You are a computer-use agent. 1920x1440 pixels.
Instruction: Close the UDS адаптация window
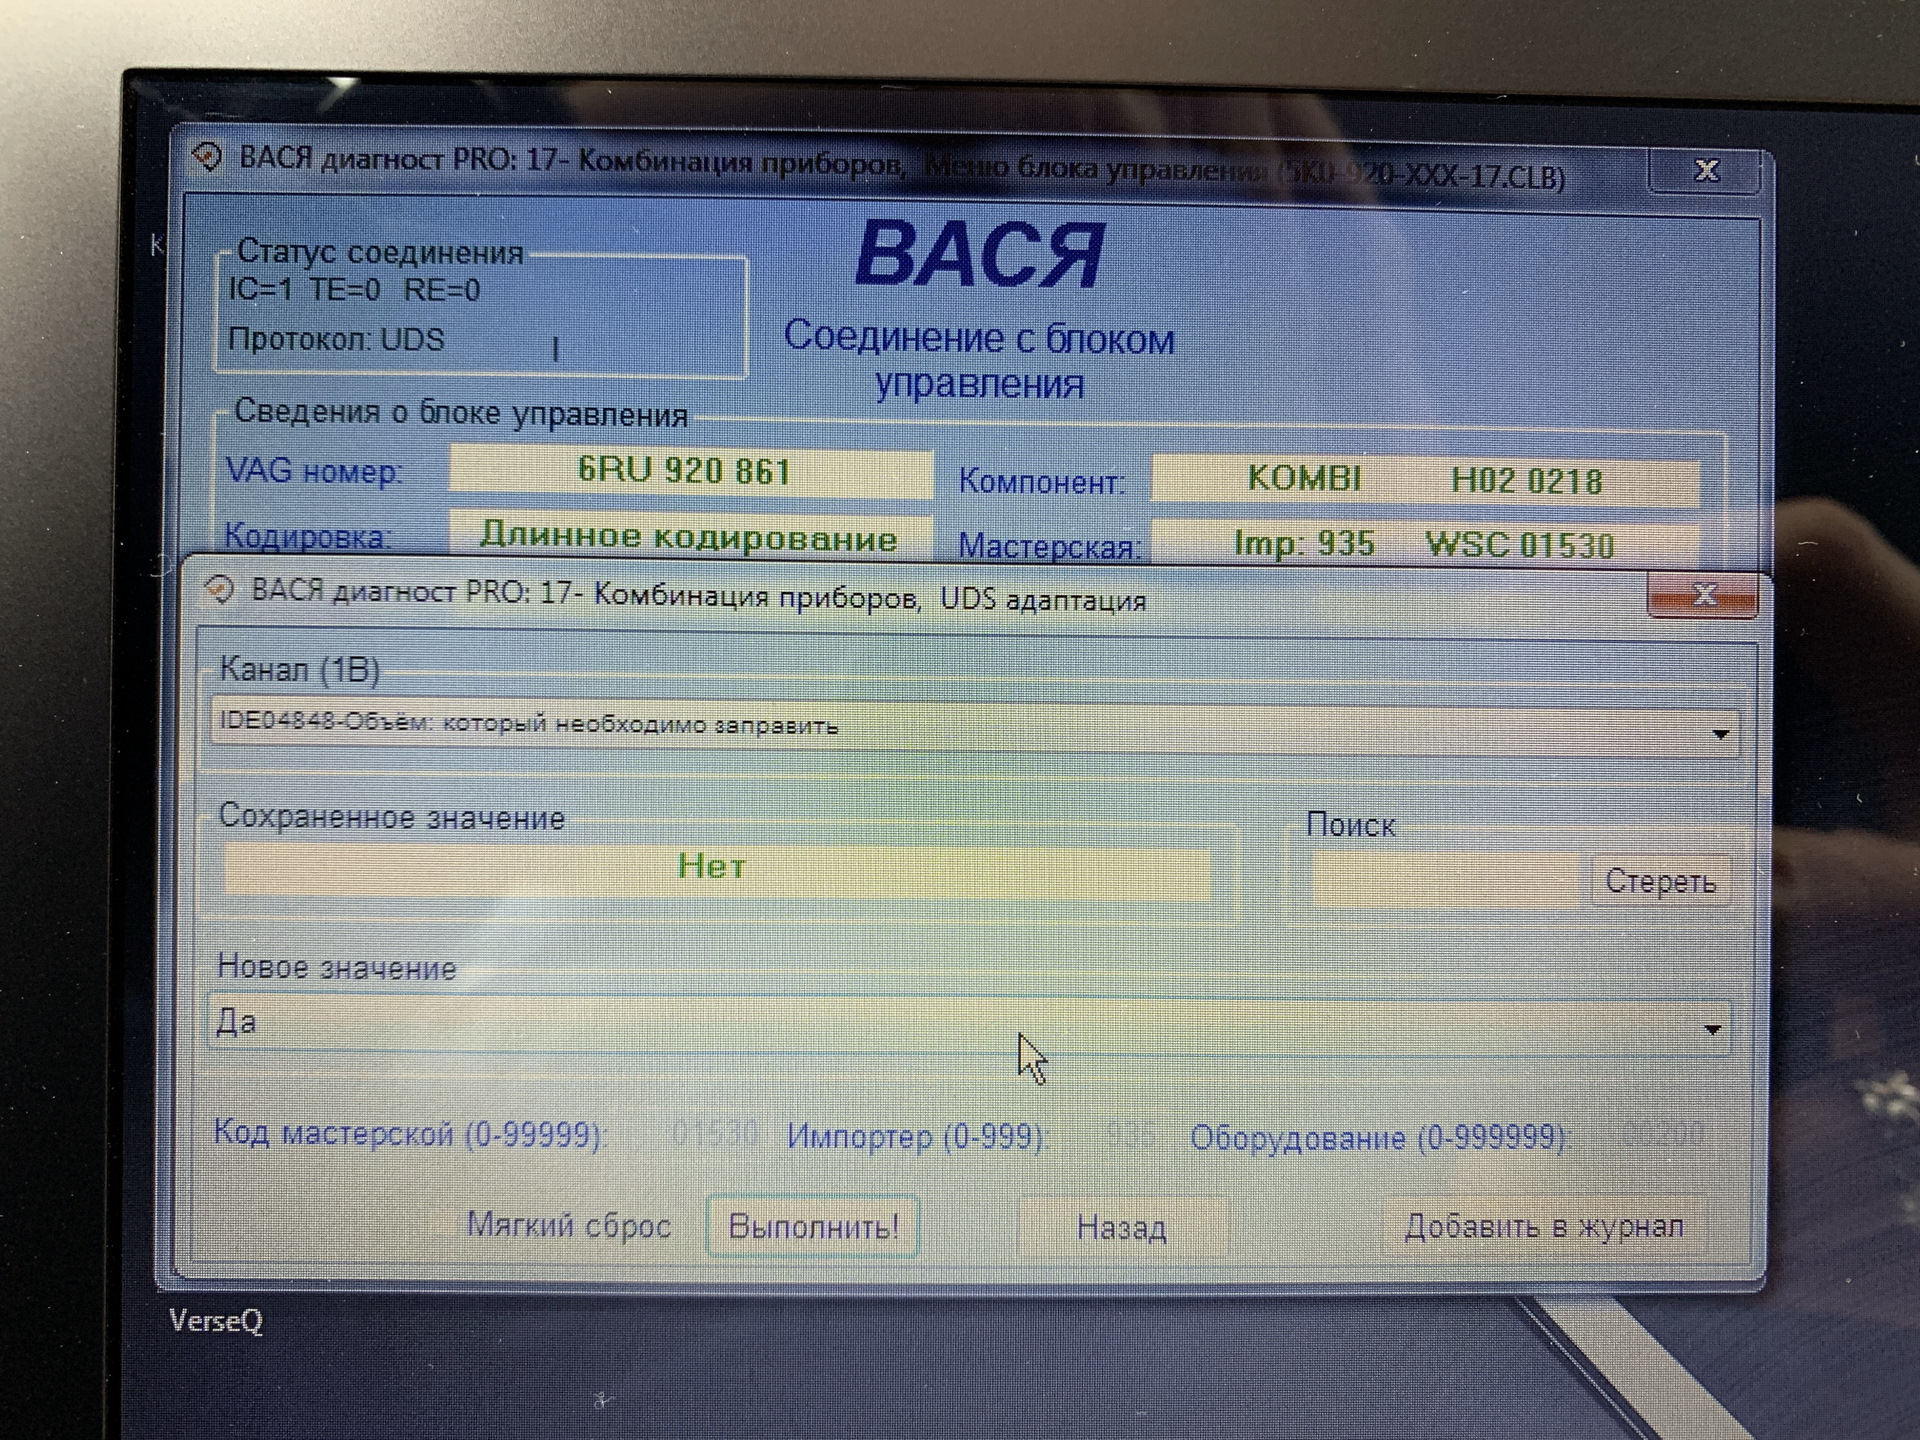1702,596
